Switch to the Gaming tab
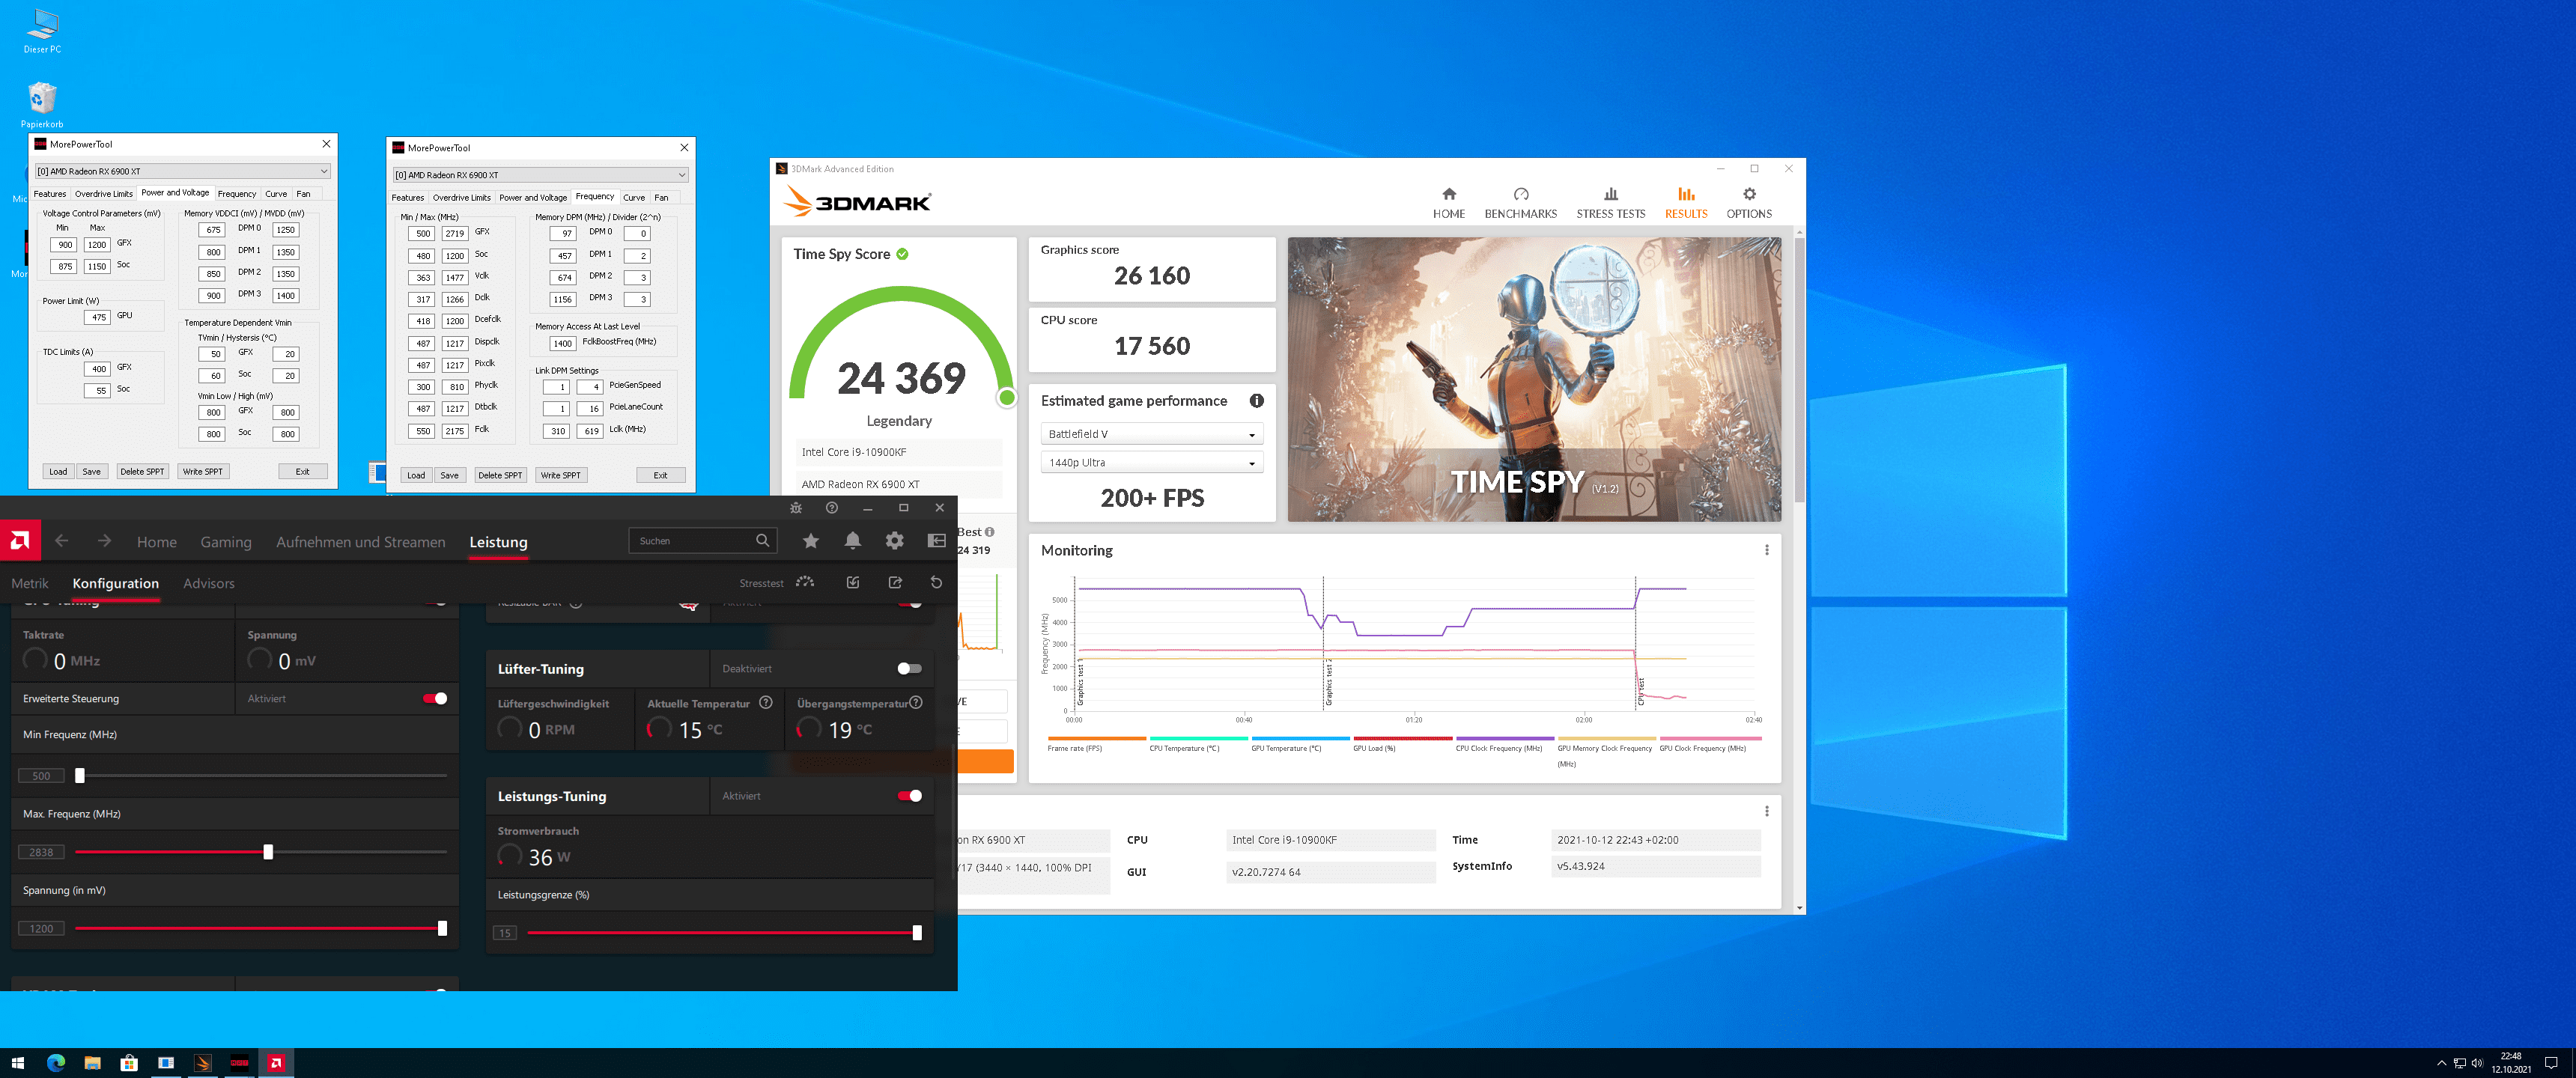This screenshot has width=2576, height=1078. tap(226, 542)
